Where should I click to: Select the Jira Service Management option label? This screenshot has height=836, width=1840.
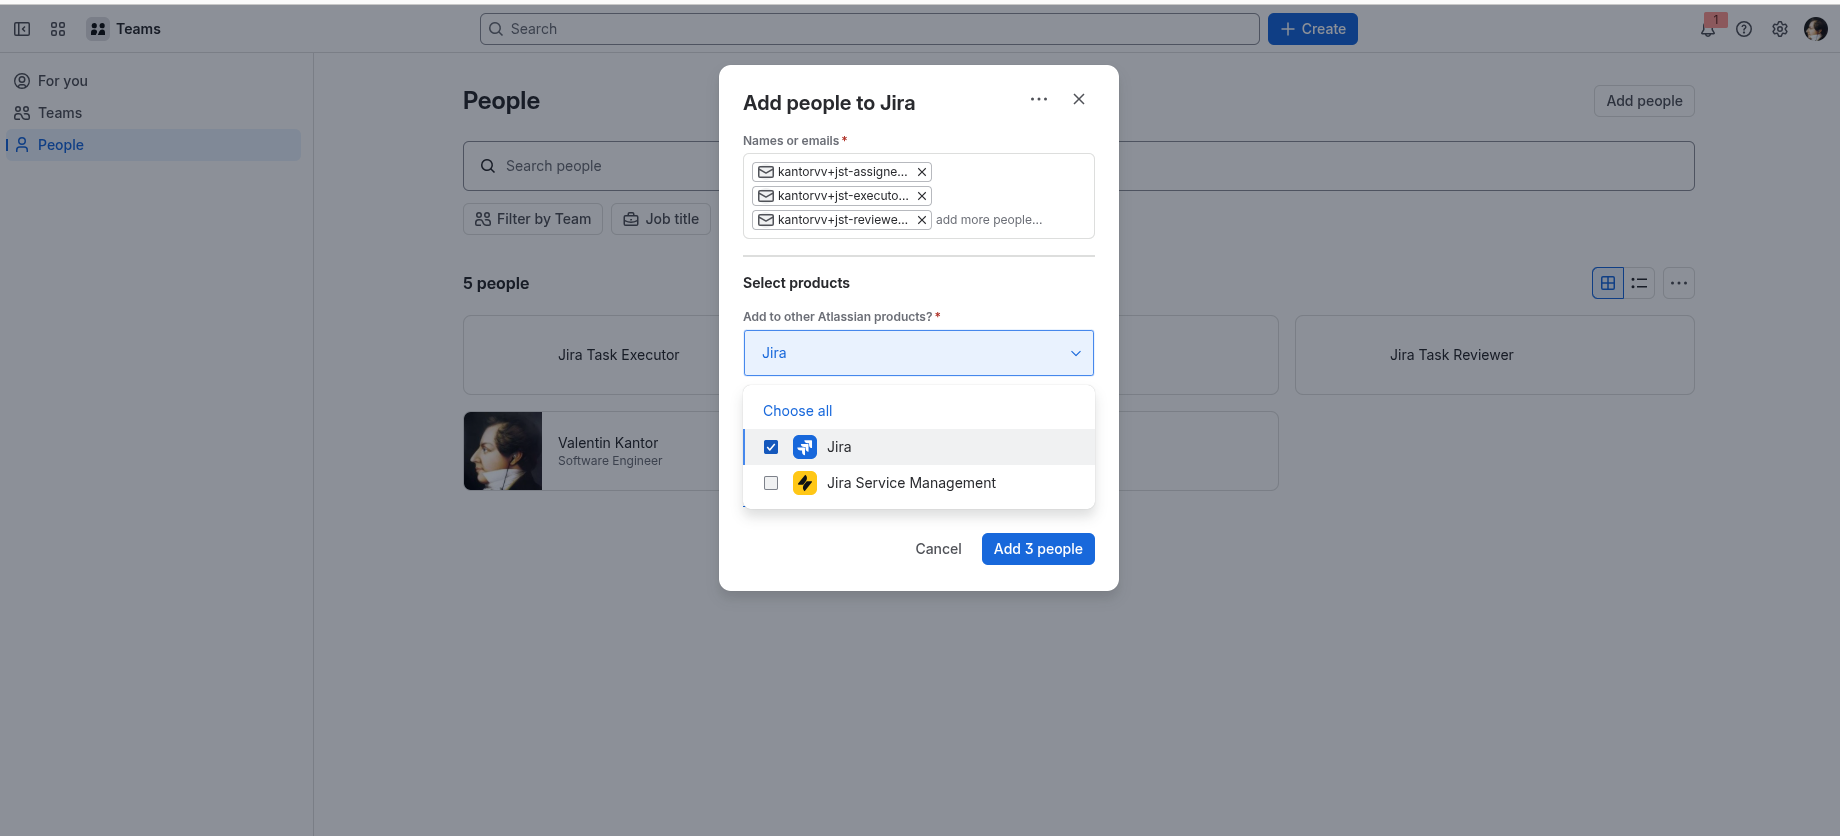click(911, 483)
